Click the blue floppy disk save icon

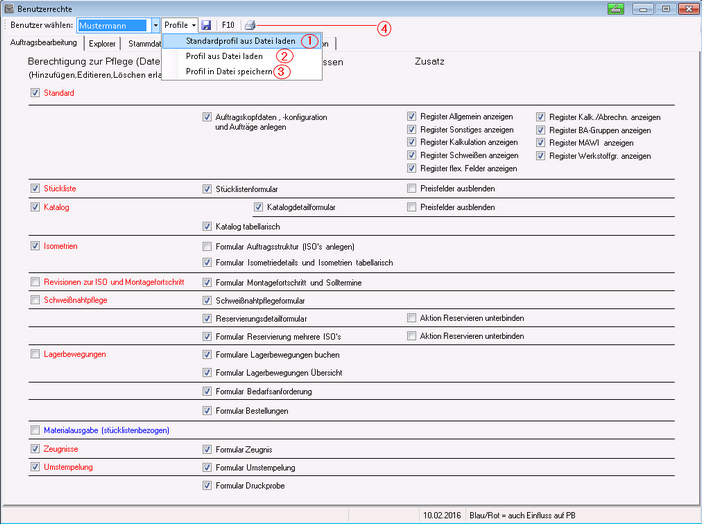[206, 24]
